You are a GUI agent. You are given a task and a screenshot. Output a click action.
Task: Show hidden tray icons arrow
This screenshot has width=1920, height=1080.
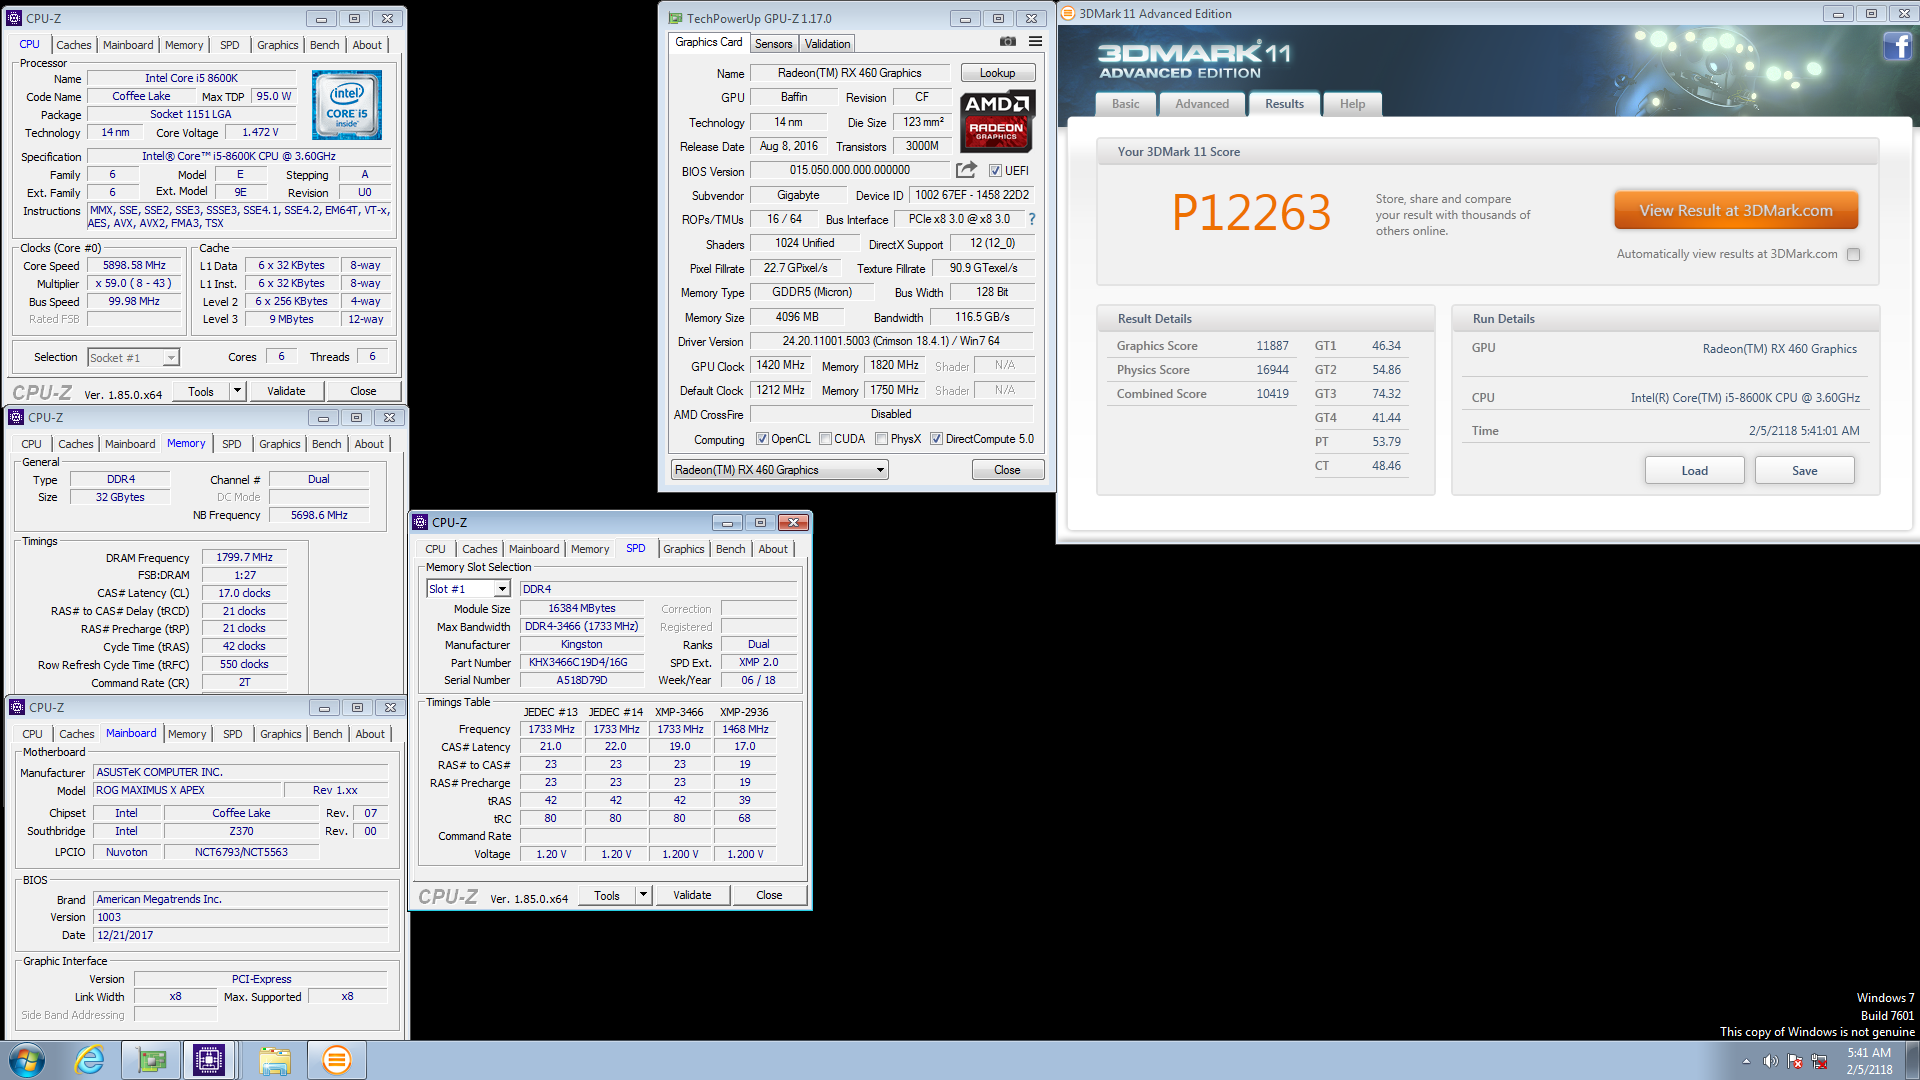tap(1746, 1061)
